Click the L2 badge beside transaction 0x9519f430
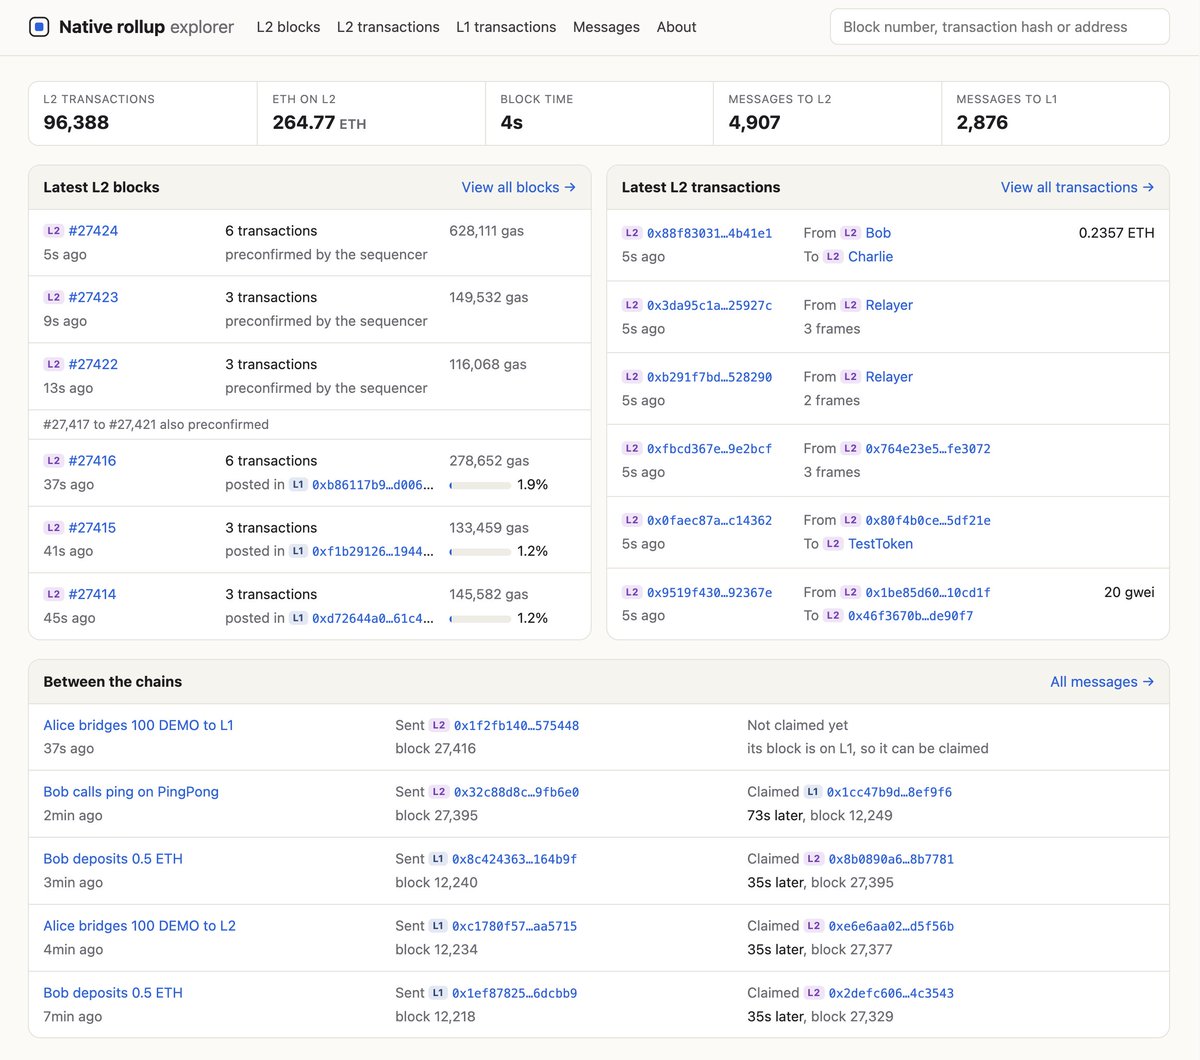This screenshot has height=1060, width=1200. coord(632,592)
